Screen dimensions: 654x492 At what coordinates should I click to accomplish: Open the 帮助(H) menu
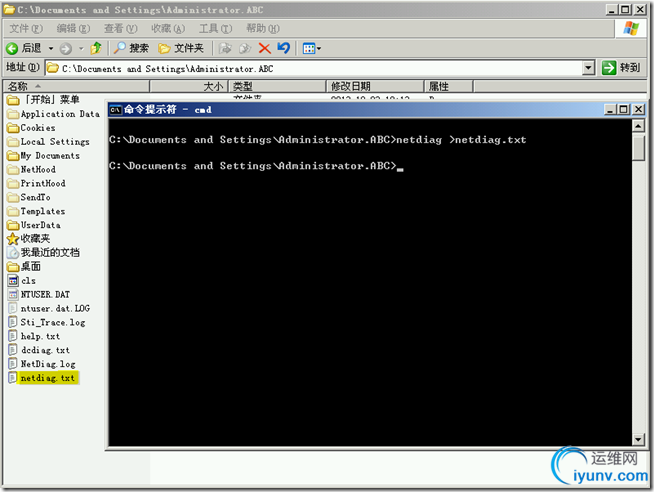[x=263, y=28]
